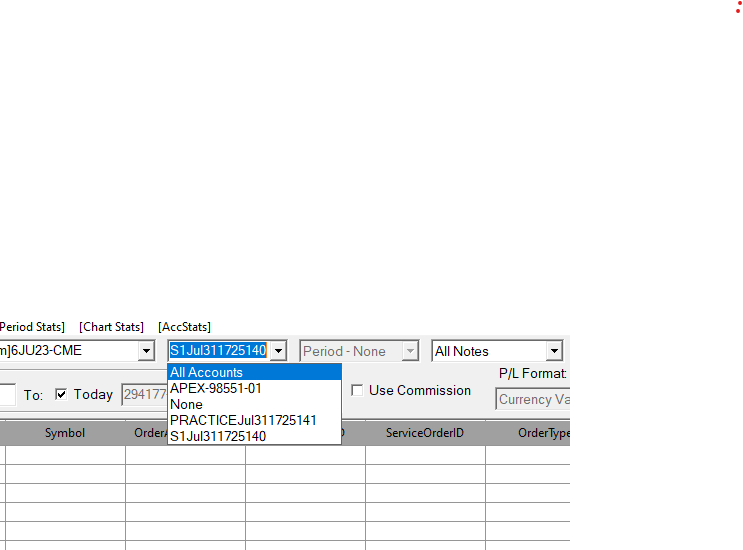Viewport: 743px width, 550px height.
Task: Choose APEX-98551-01 account option
Action: pyautogui.click(x=254, y=388)
